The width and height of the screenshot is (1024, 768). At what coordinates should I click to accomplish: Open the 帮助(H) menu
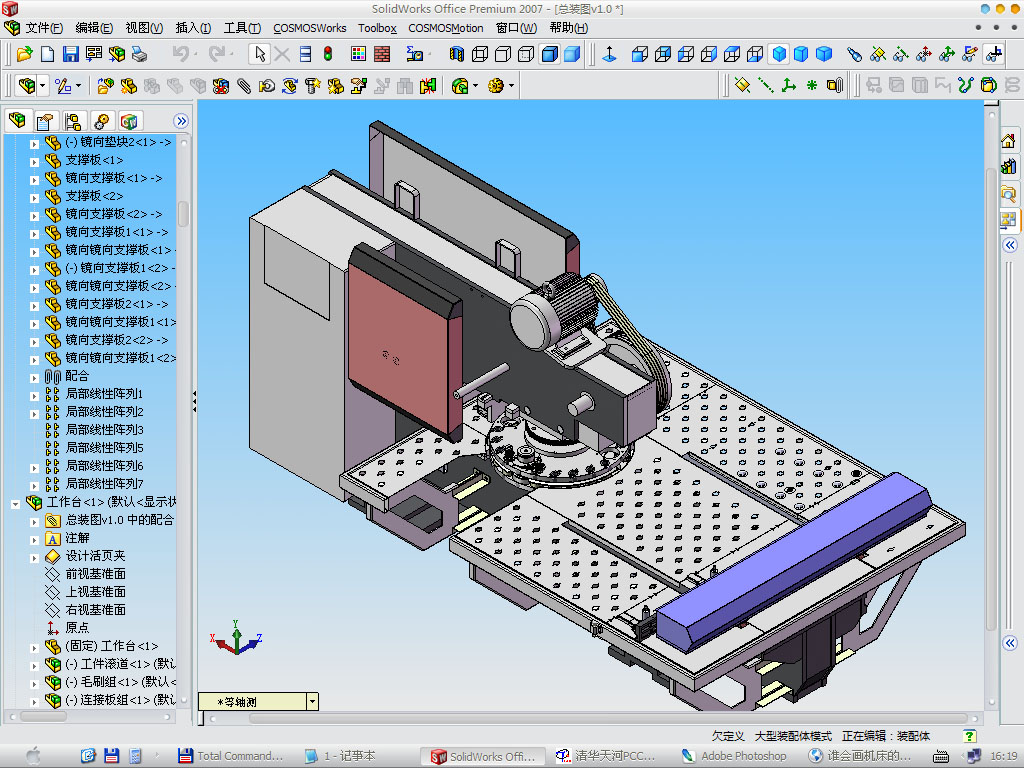pos(568,28)
